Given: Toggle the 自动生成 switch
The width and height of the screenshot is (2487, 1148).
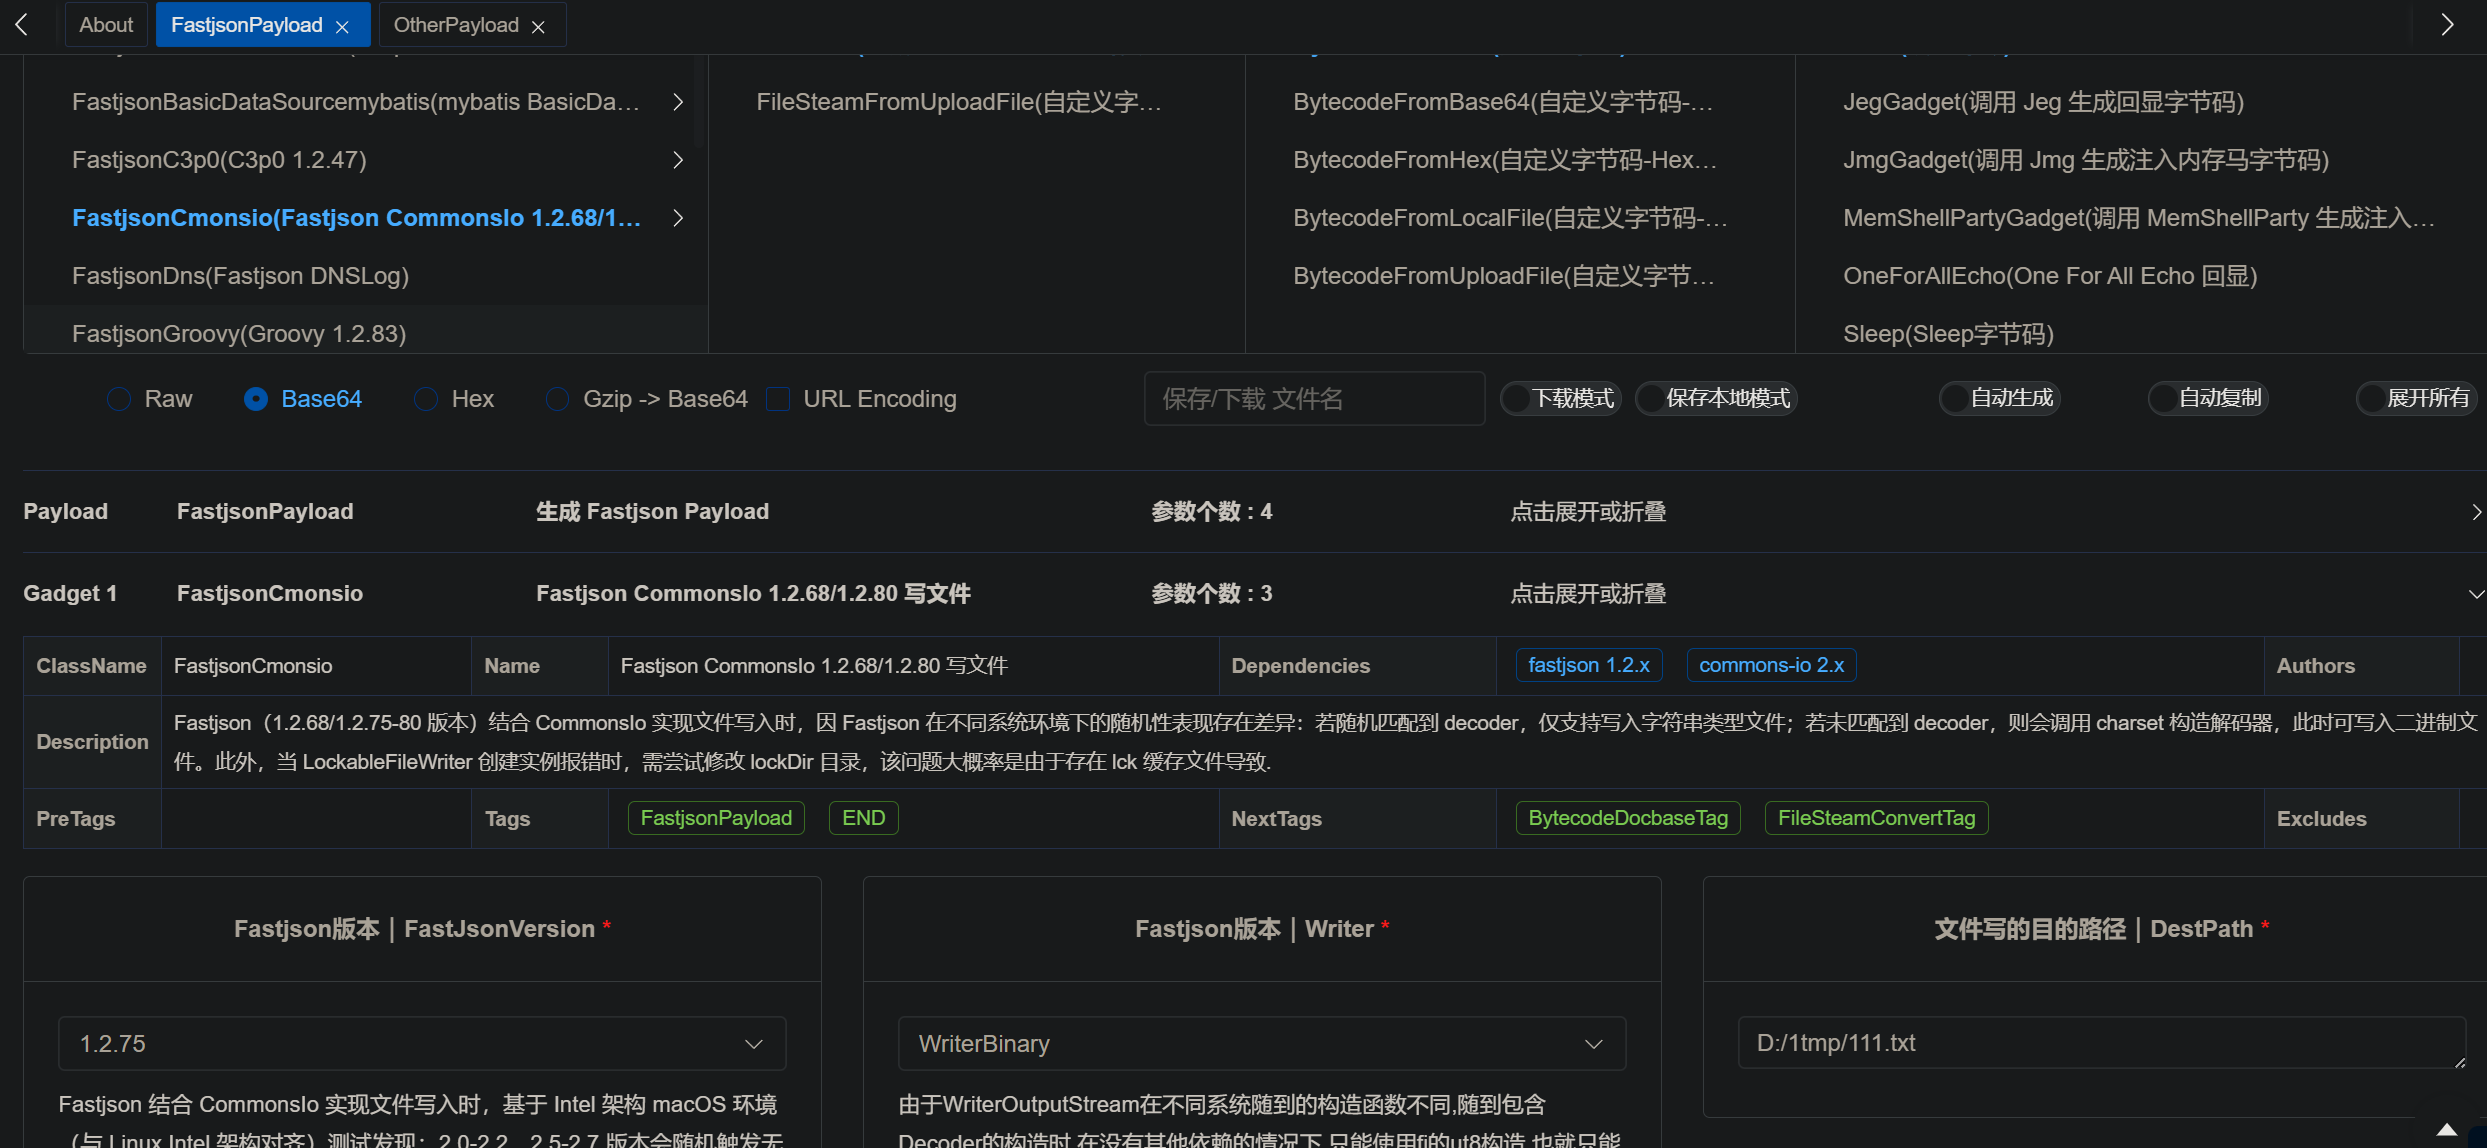Looking at the screenshot, I should (1999, 398).
